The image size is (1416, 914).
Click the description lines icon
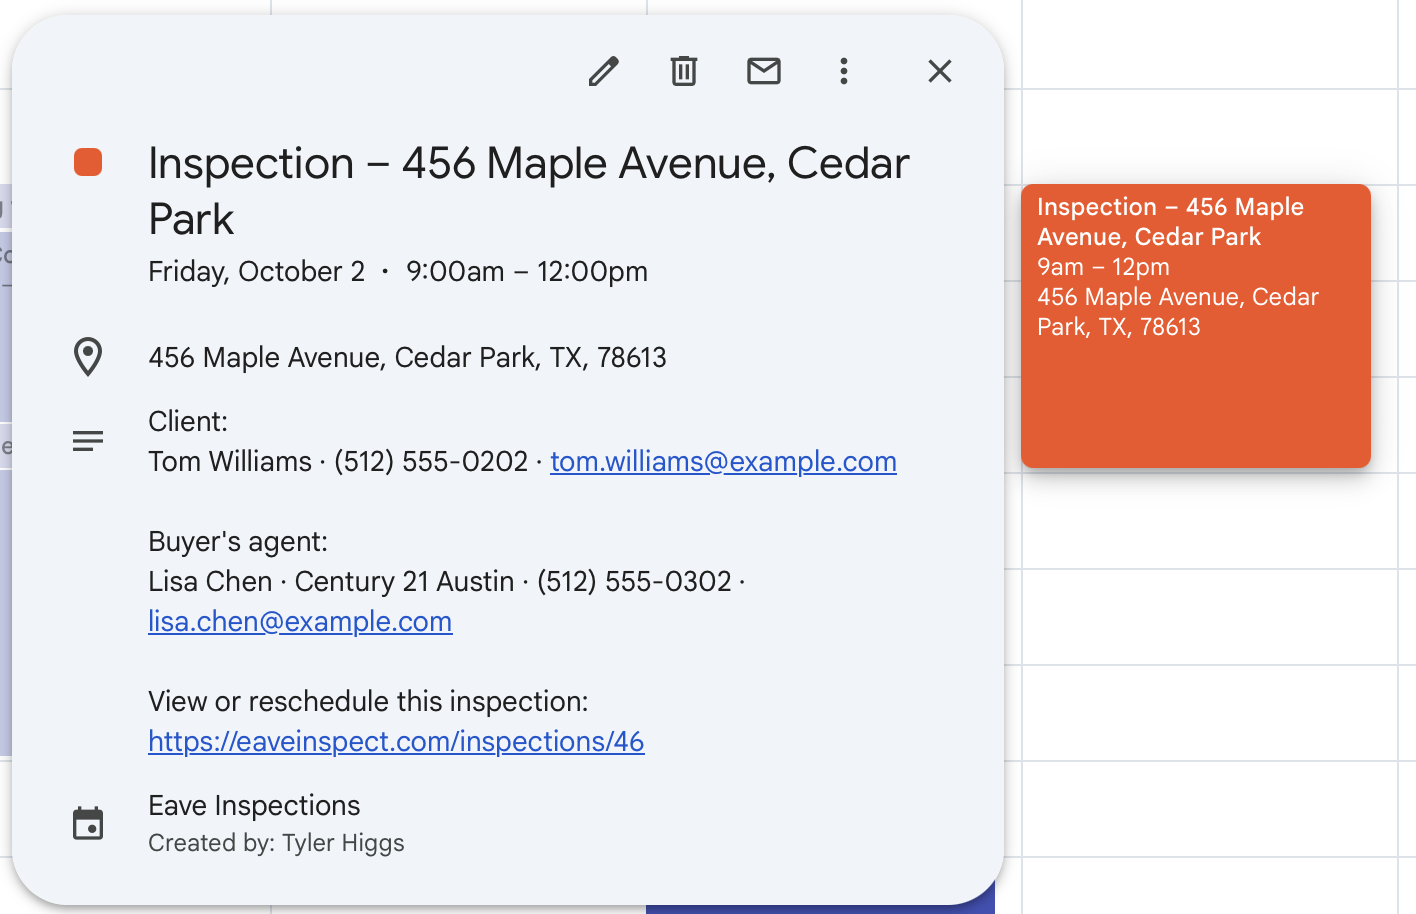88,441
